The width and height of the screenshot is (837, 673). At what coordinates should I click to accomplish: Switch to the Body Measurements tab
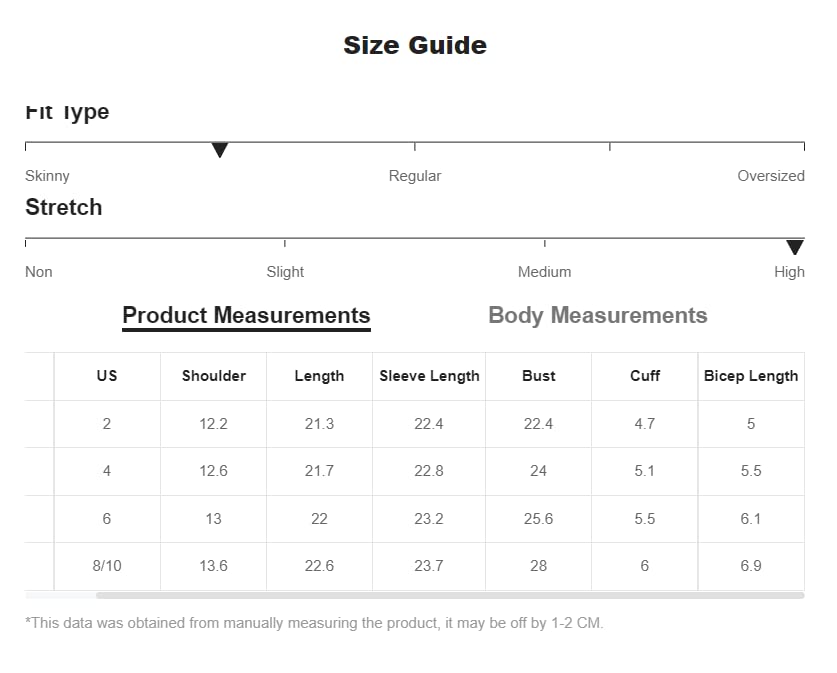point(597,315)
